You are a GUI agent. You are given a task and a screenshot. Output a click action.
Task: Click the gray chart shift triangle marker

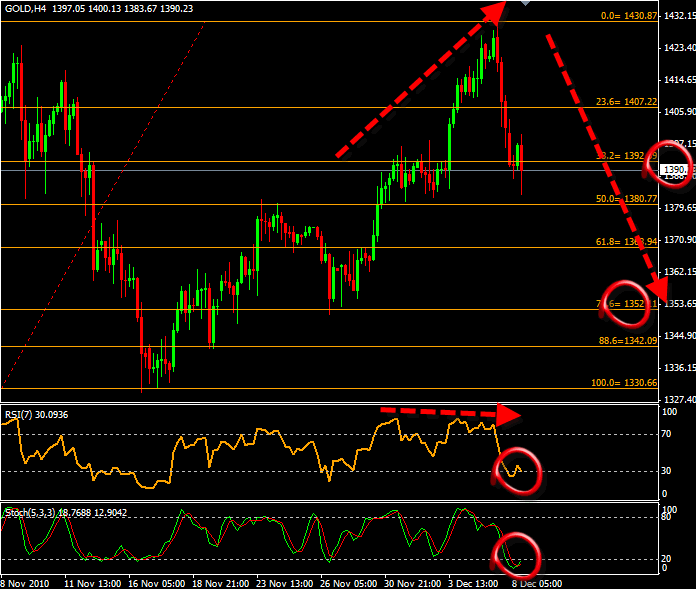527,3
